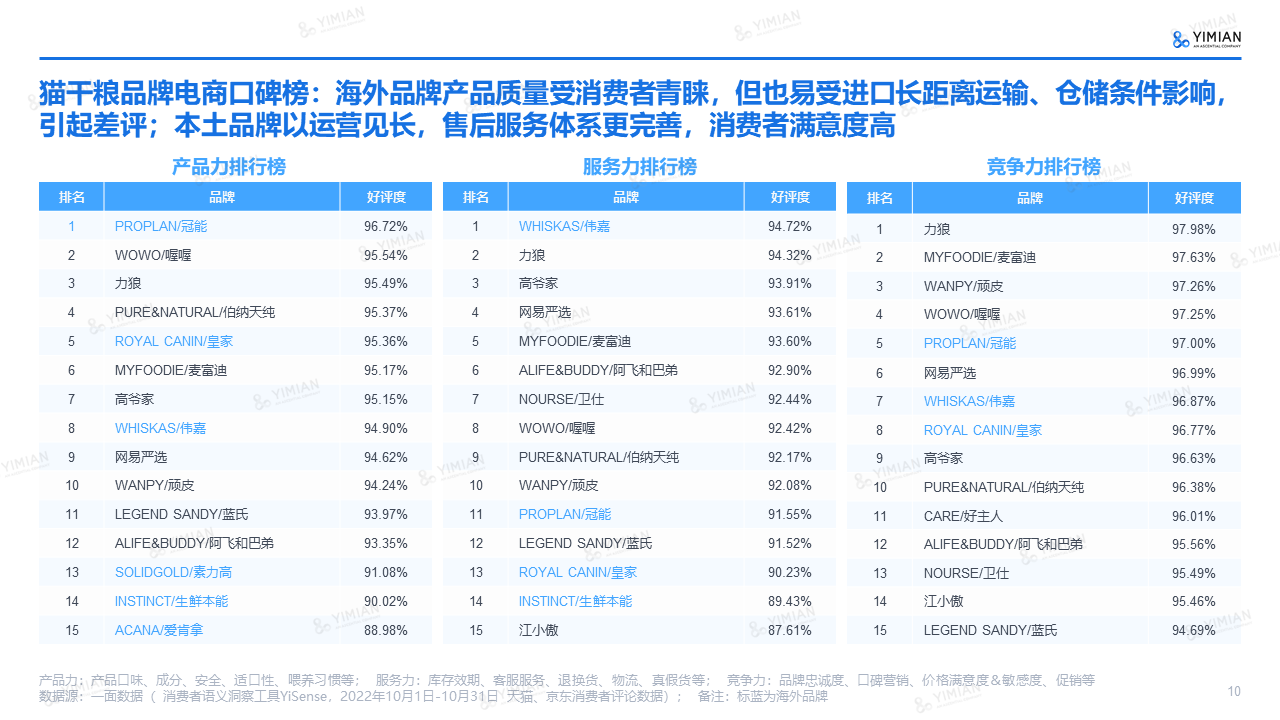
Task: Click 好评度 column header in 产品力 table
Action: pyautogui.click(x=385, y=197)
